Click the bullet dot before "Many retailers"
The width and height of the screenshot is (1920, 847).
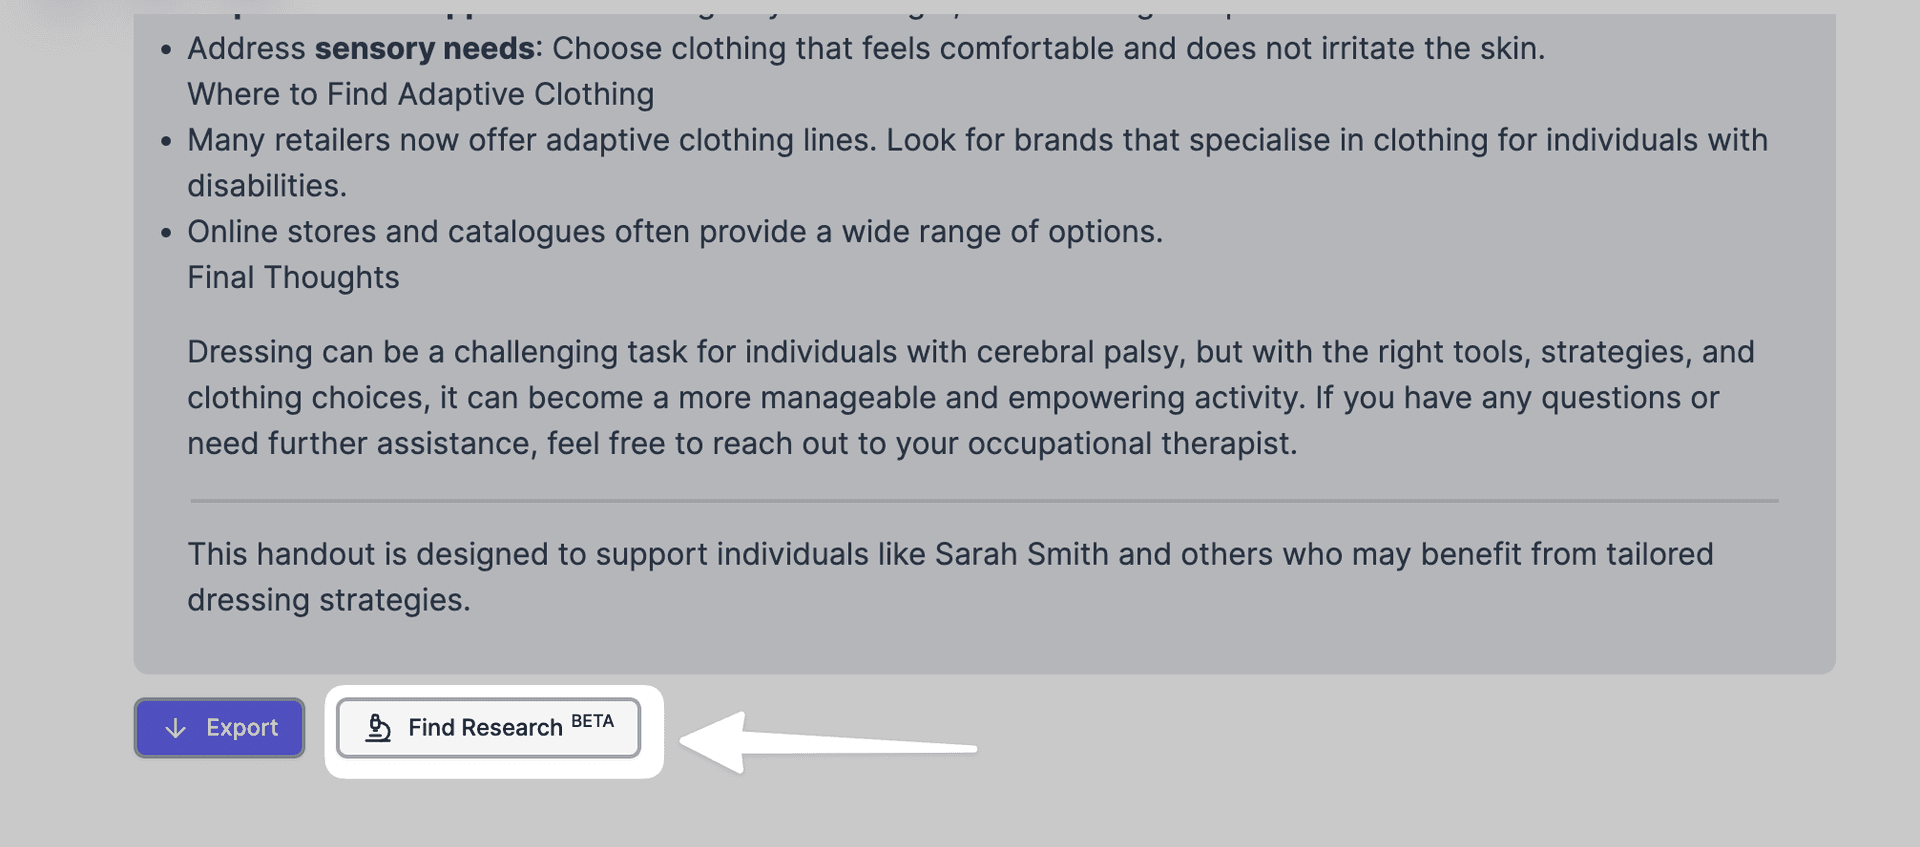166,141
